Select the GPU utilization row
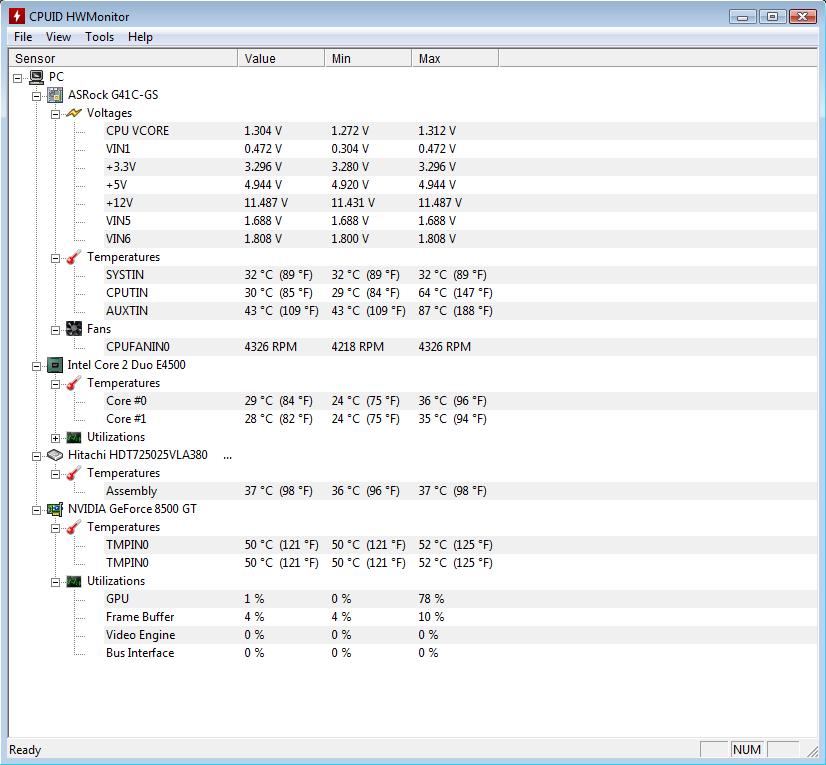The image size is (826, 765). pos(461,599)
